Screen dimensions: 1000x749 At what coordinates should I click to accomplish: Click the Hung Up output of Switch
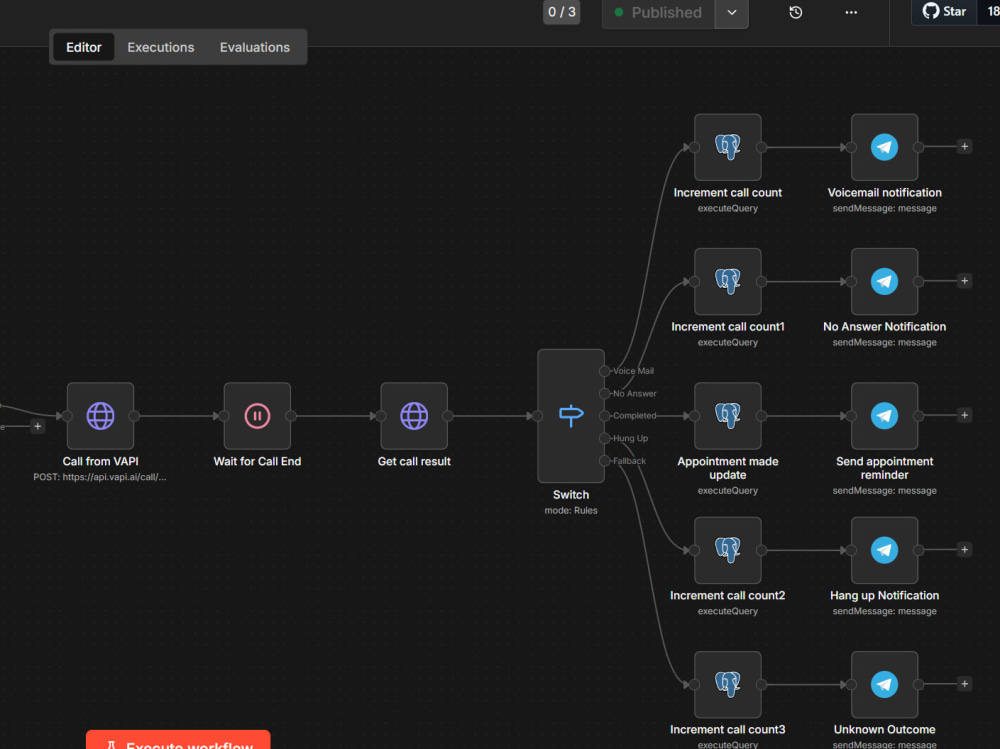604,438
